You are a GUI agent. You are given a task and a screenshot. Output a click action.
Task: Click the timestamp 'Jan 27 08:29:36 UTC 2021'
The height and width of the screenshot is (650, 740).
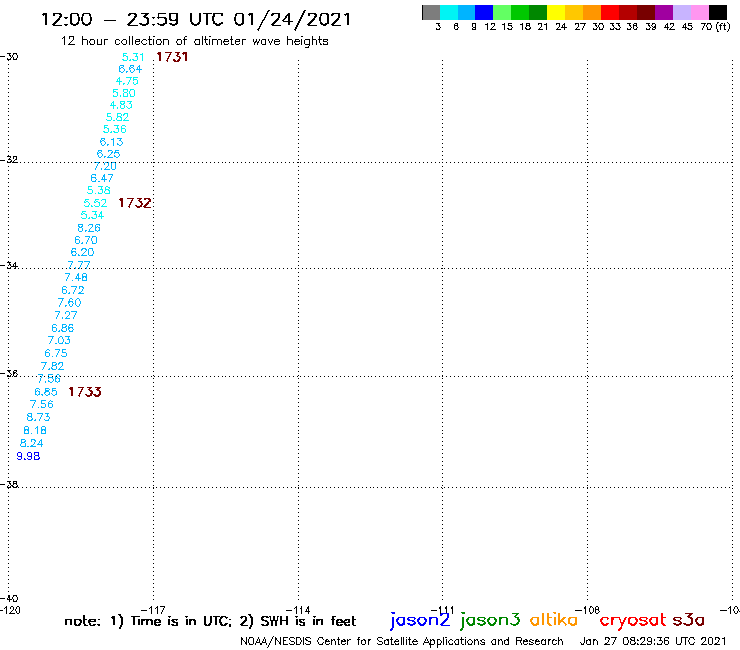click(x=653, y=641)
